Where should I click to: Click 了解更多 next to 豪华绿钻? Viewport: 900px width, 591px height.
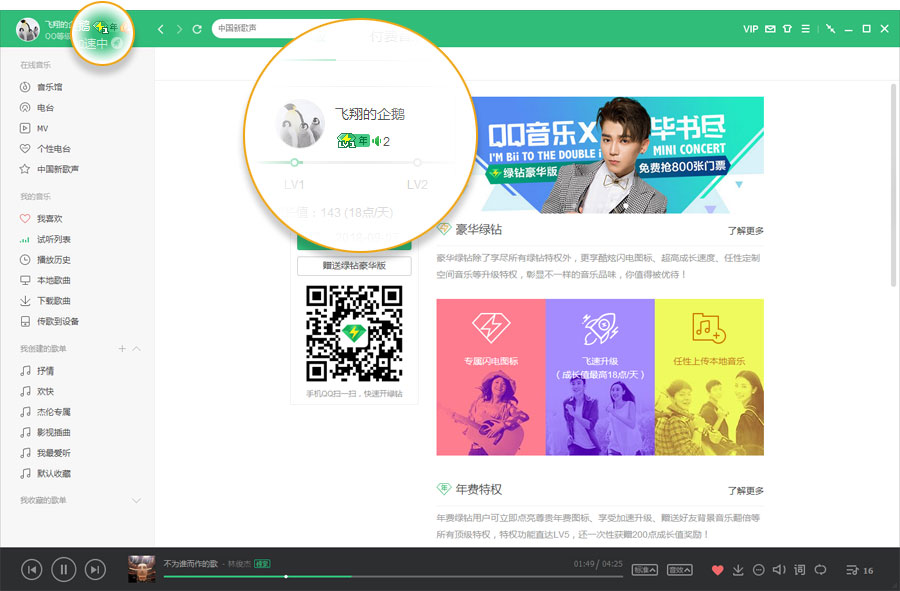745,231
